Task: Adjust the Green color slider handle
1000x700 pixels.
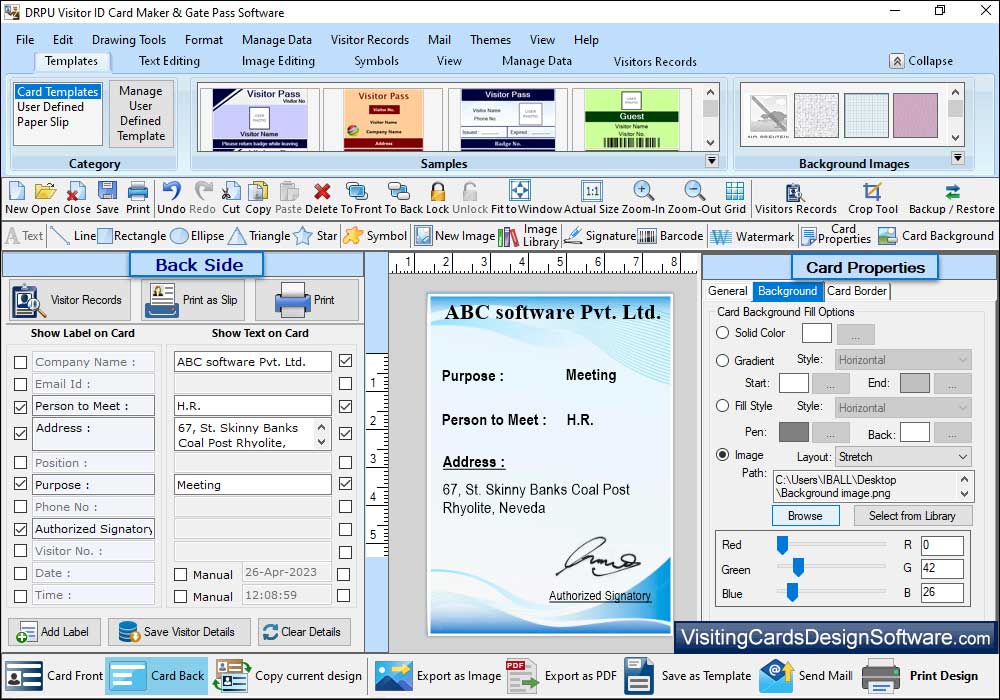Action: (x=797, y=567)
